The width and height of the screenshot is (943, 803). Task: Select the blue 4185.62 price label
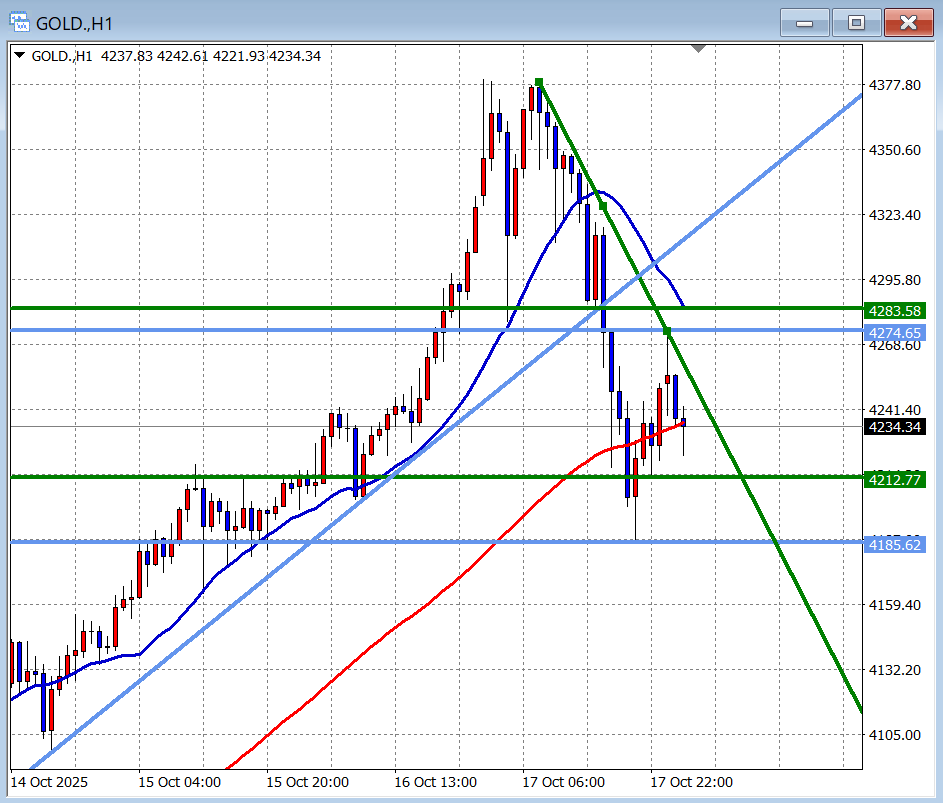click(893, 545)
